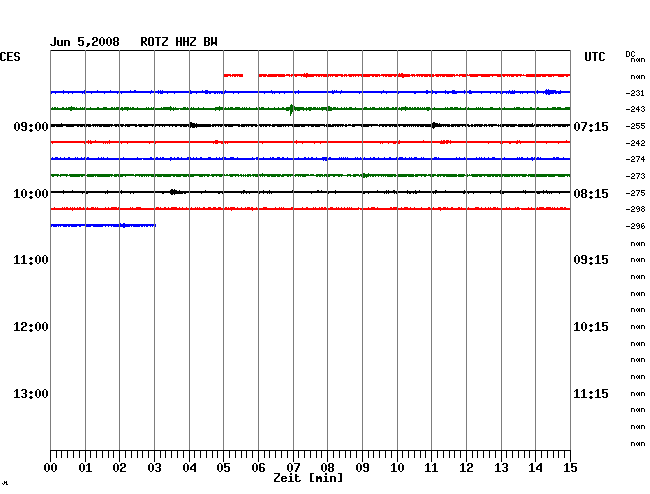Click the "CES" column header
This screenshot has width=650, height=494.
click(x=10, y=57)
